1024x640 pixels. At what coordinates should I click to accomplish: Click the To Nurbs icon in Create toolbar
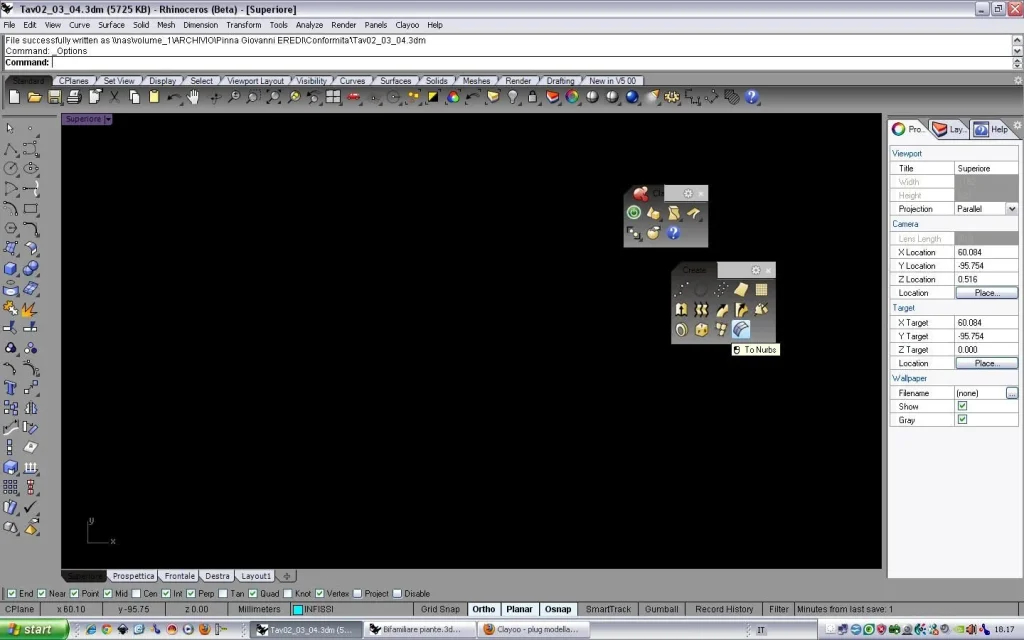[741, 329]
